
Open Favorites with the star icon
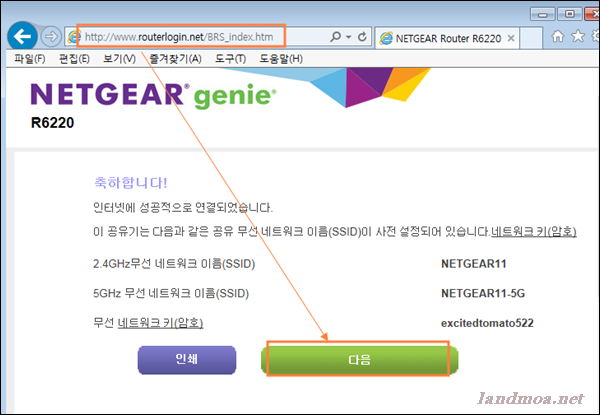click(578, 36)
